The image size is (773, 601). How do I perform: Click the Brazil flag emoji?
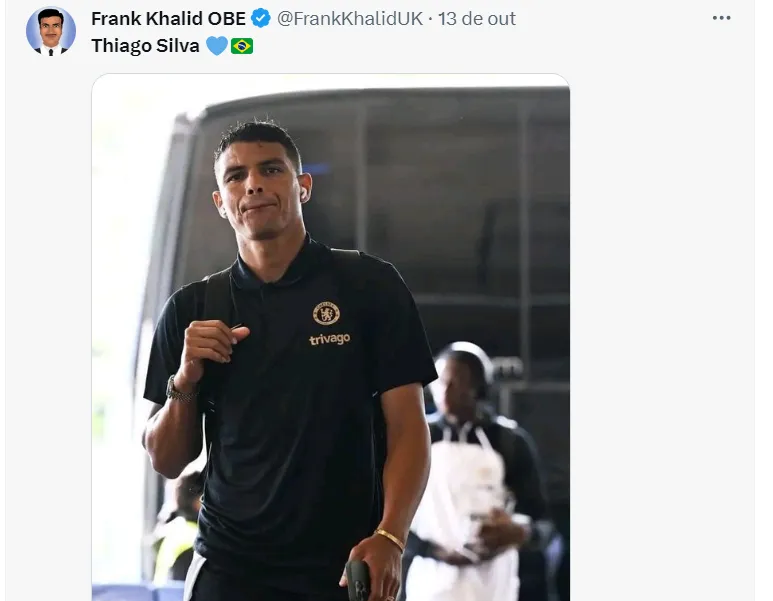[242, 46]
